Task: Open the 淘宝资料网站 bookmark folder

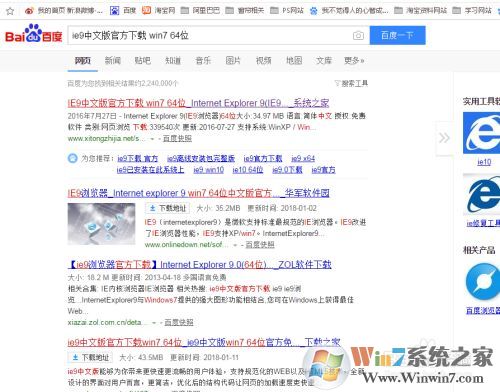Action: (420, 11)
